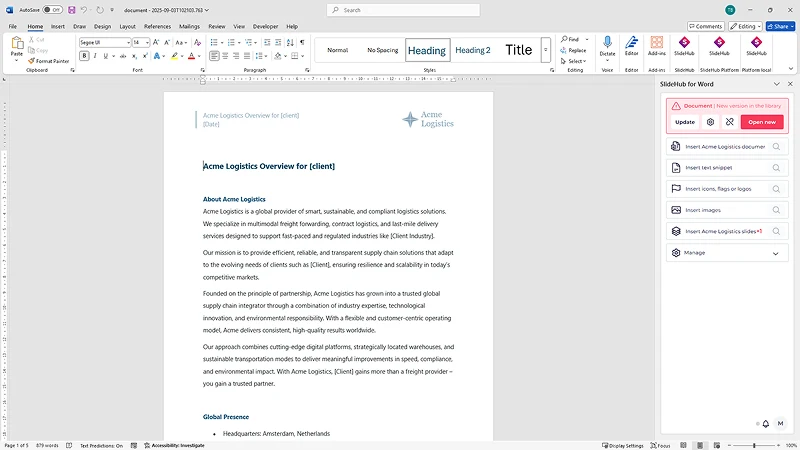Increase paragraph indent

(x=278, y=42)
